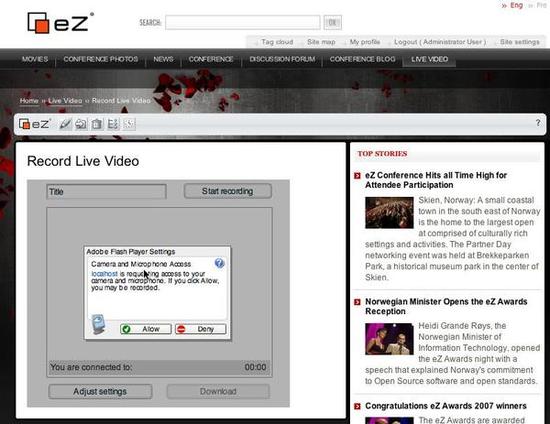Viewport: 550px width, 424px height.
Task: Click the move icon in eZ toolbar
Action: point(81,124)
